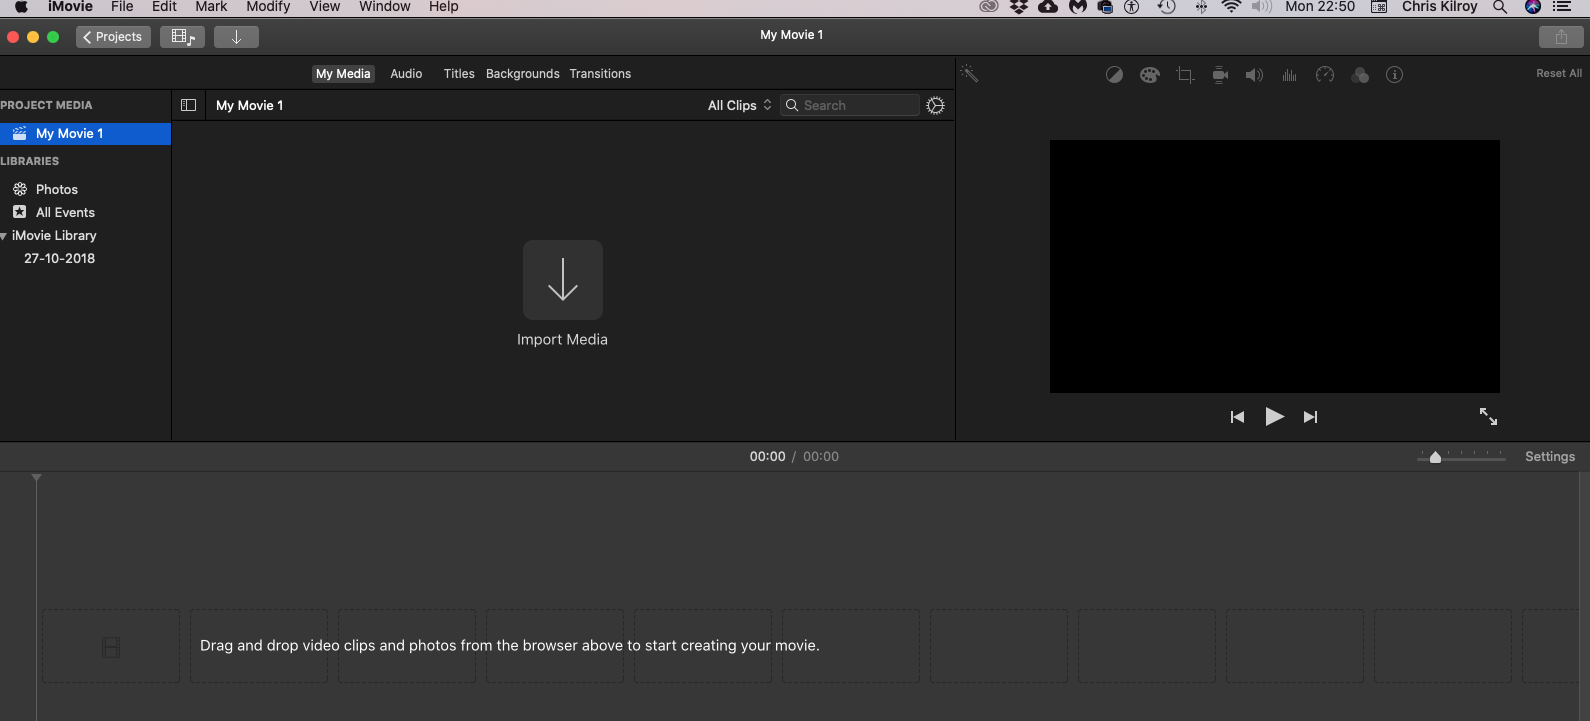The height and width of the screenshot is (721, 1590).
Task: Click the Import down-arrow toolbar button
Action: click(236, 37)
